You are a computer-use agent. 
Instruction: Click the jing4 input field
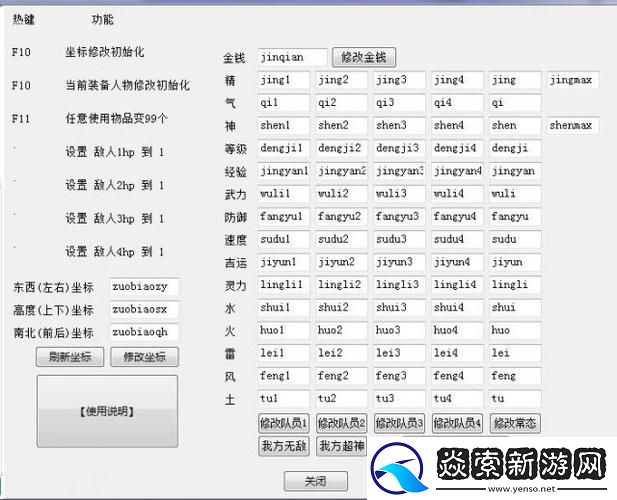[457, 80]
